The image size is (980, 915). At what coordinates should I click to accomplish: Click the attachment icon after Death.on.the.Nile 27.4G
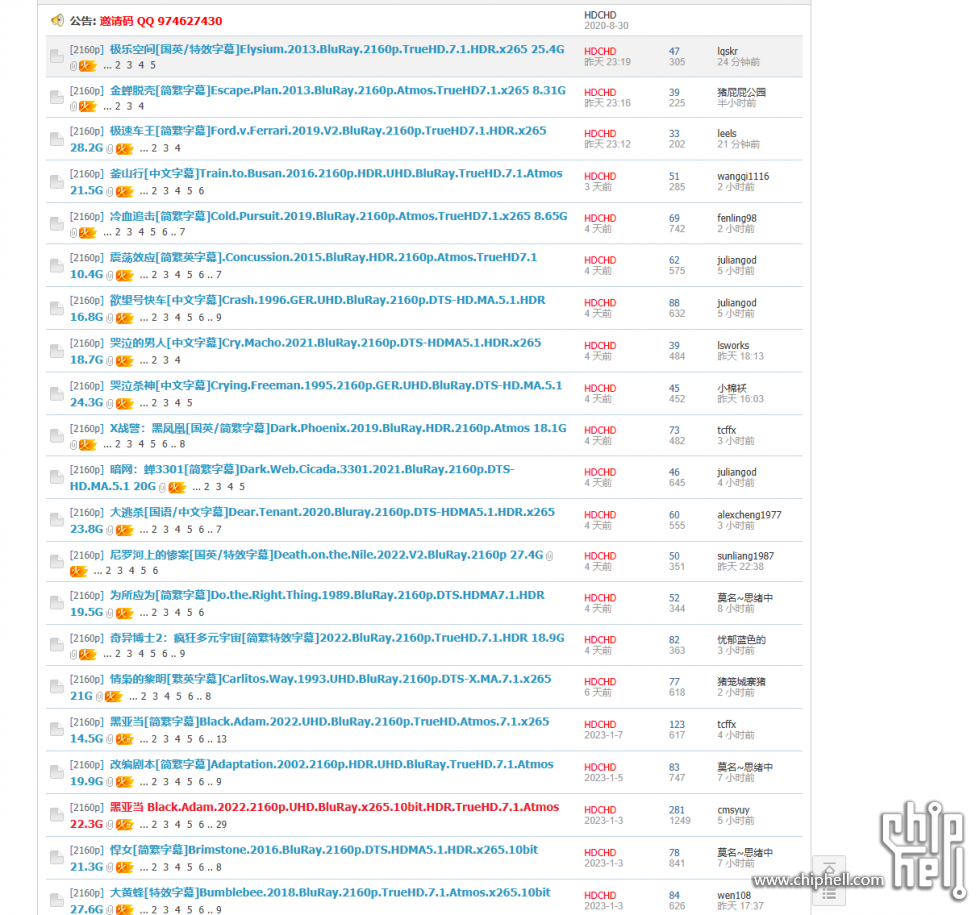click(549, 555)
